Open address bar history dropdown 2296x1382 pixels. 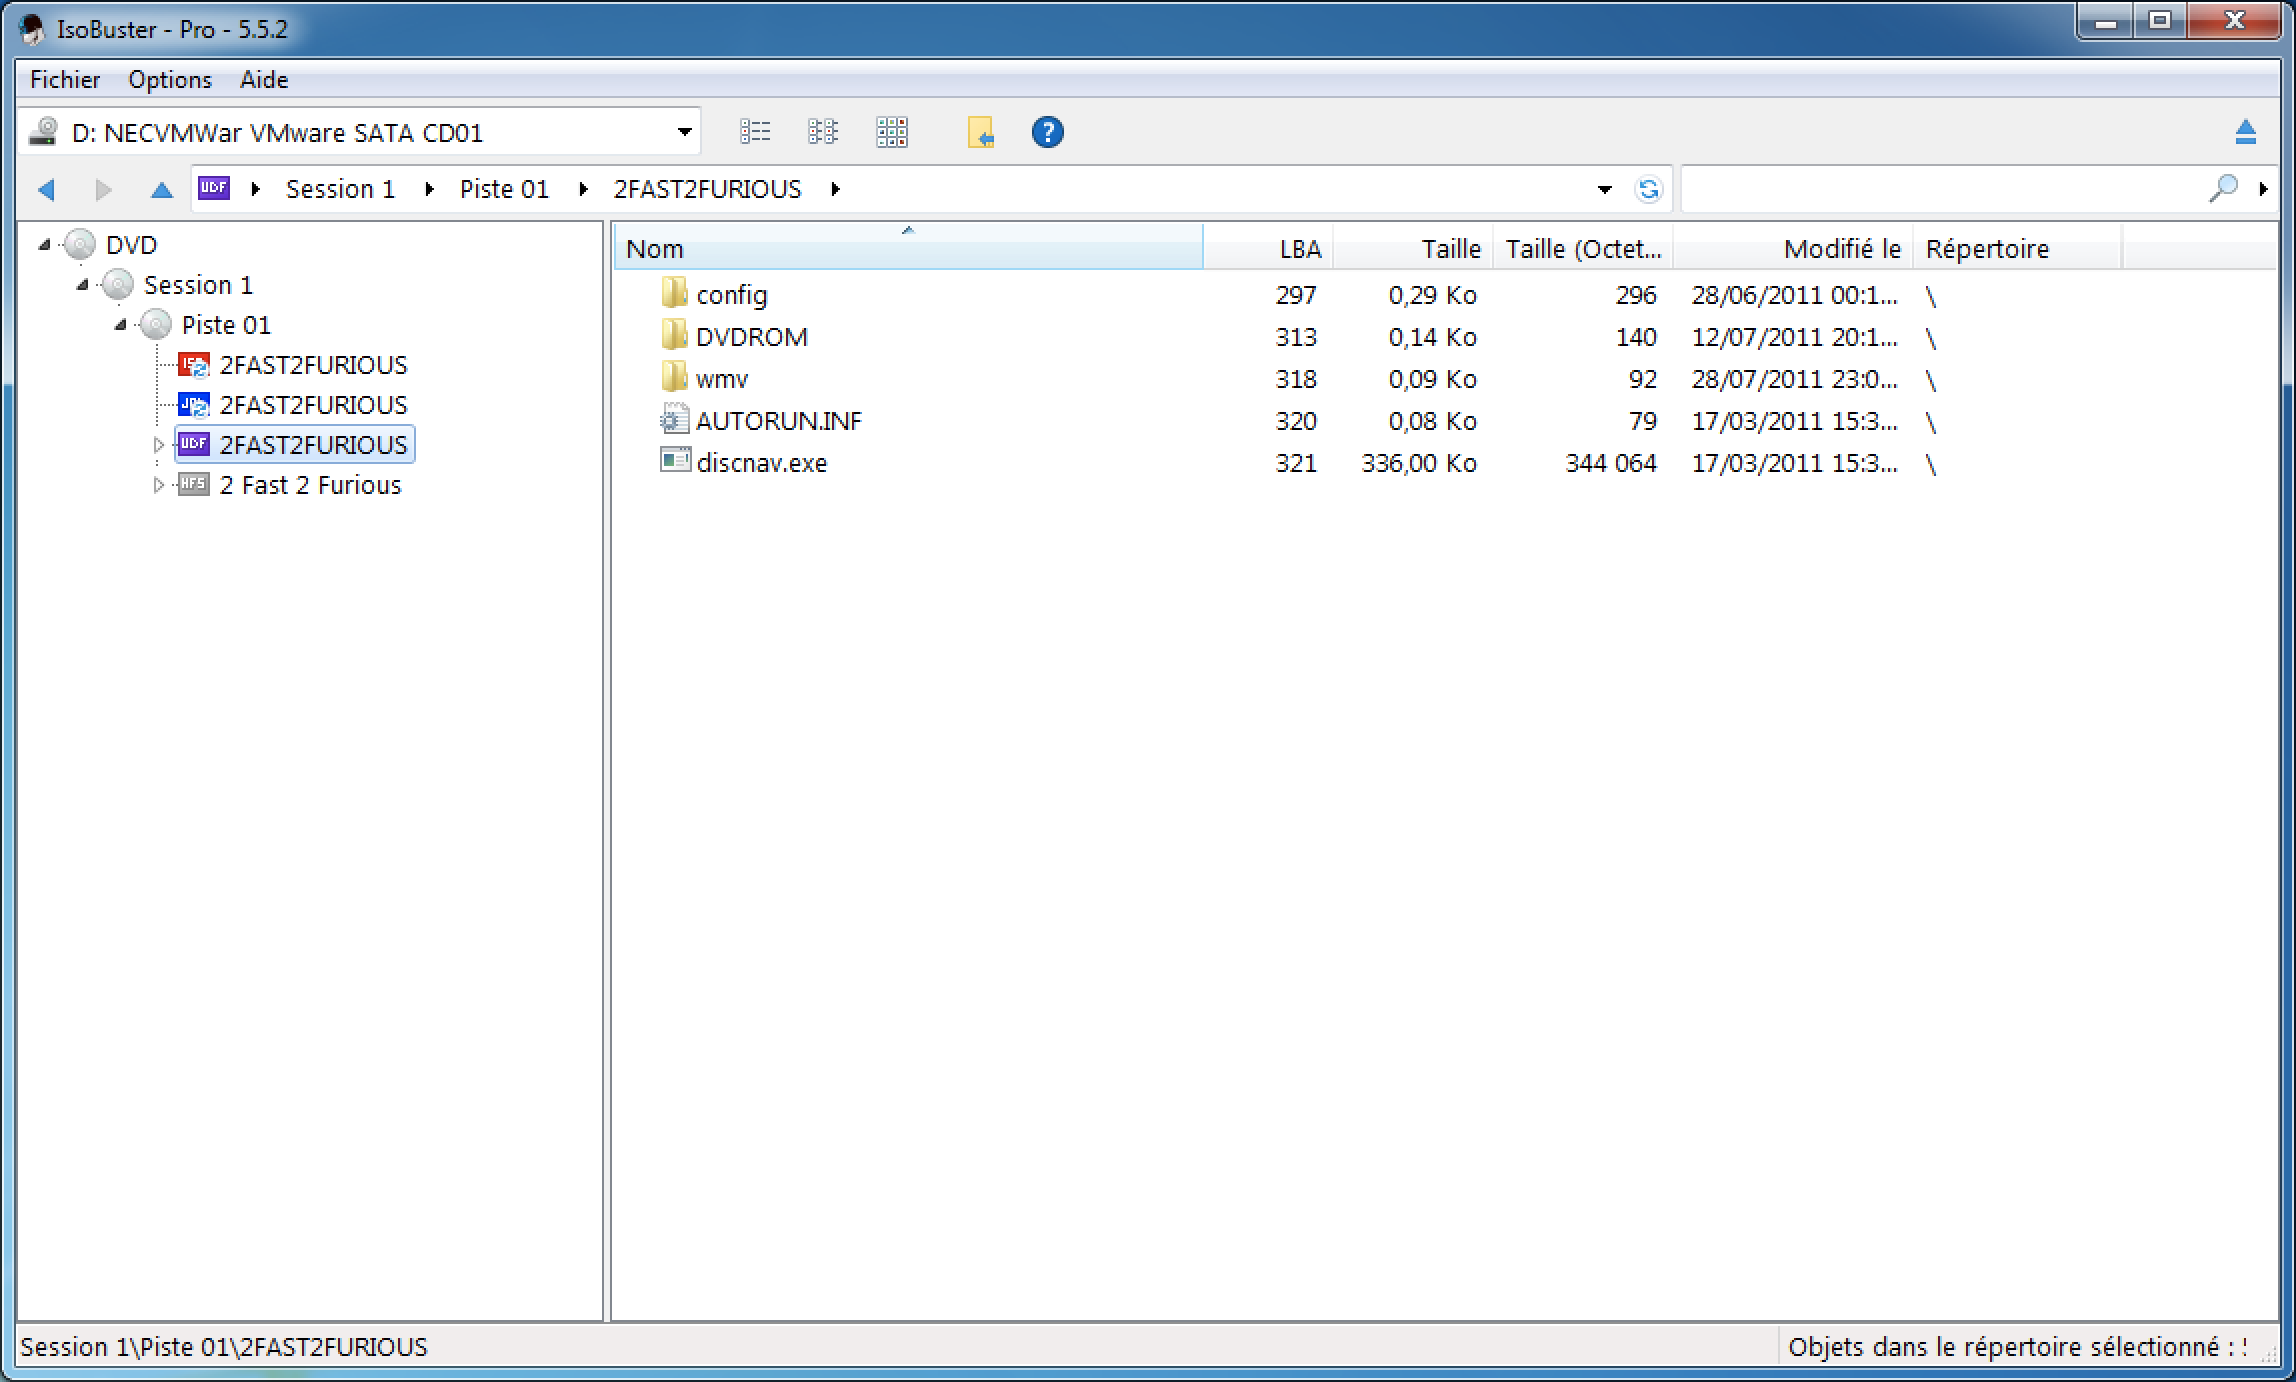point(1604,189)
